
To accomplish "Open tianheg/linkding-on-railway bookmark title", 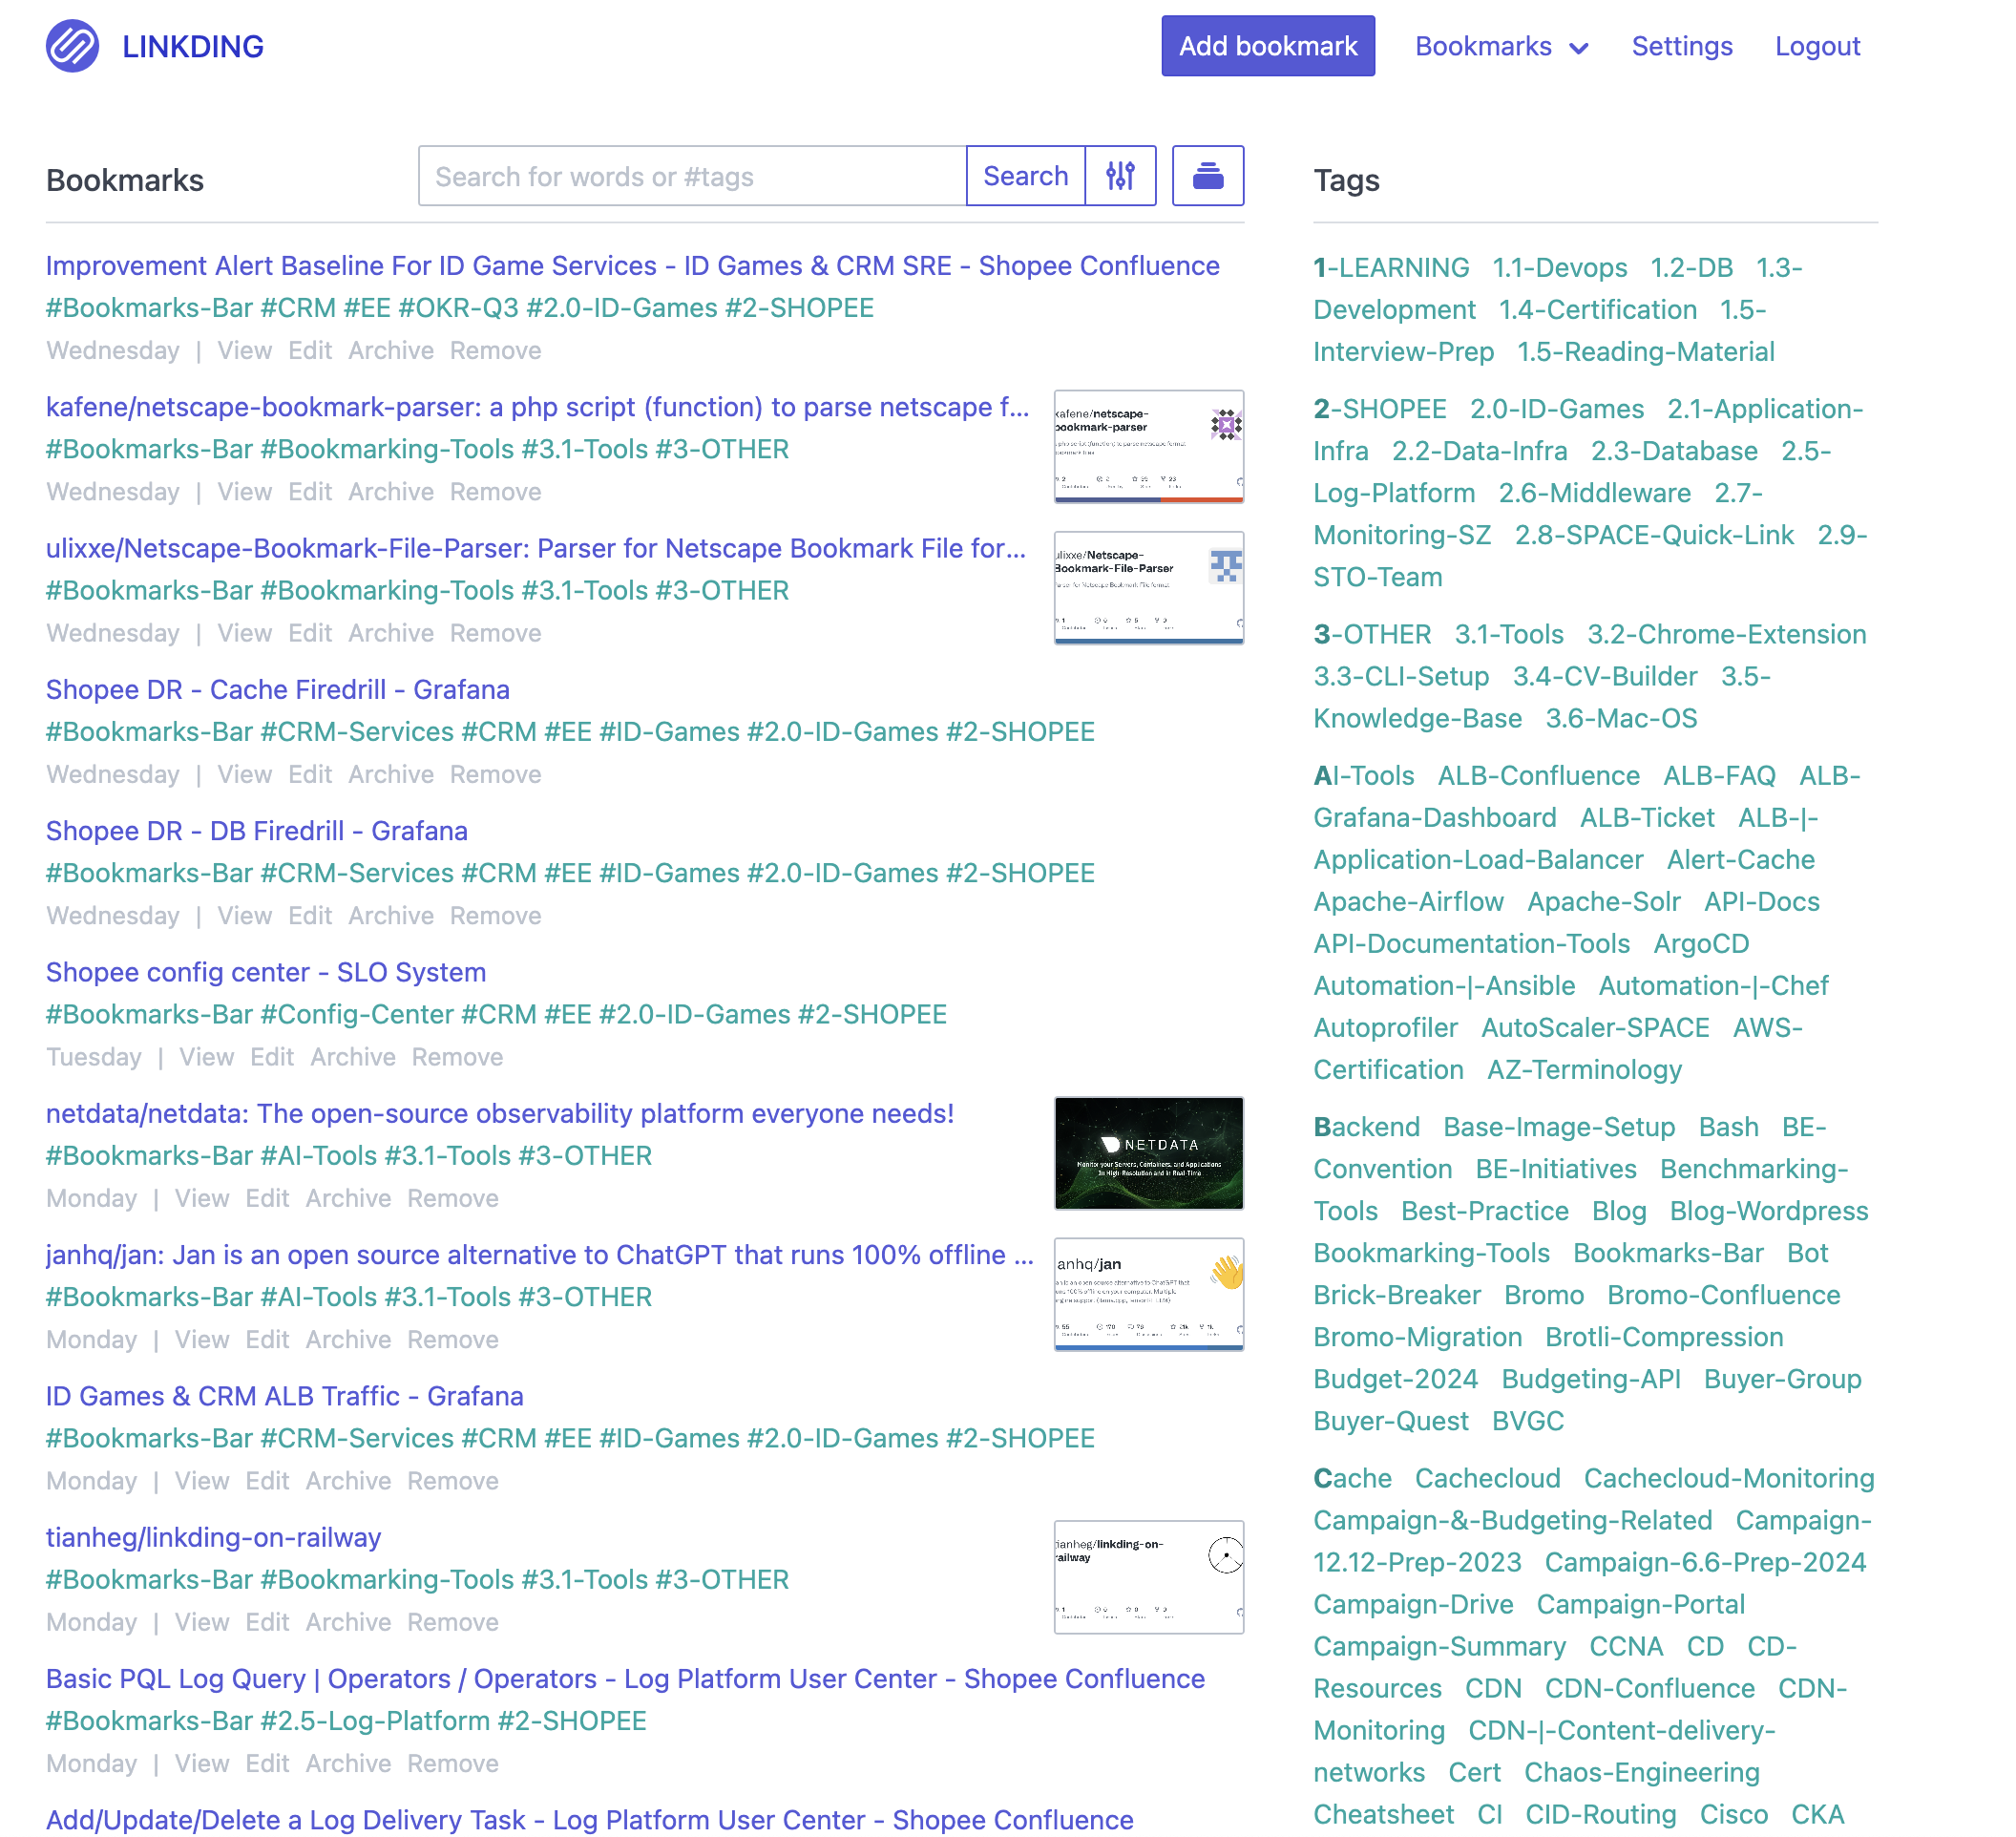I will pyautogui.click(x=214, y=1538).
